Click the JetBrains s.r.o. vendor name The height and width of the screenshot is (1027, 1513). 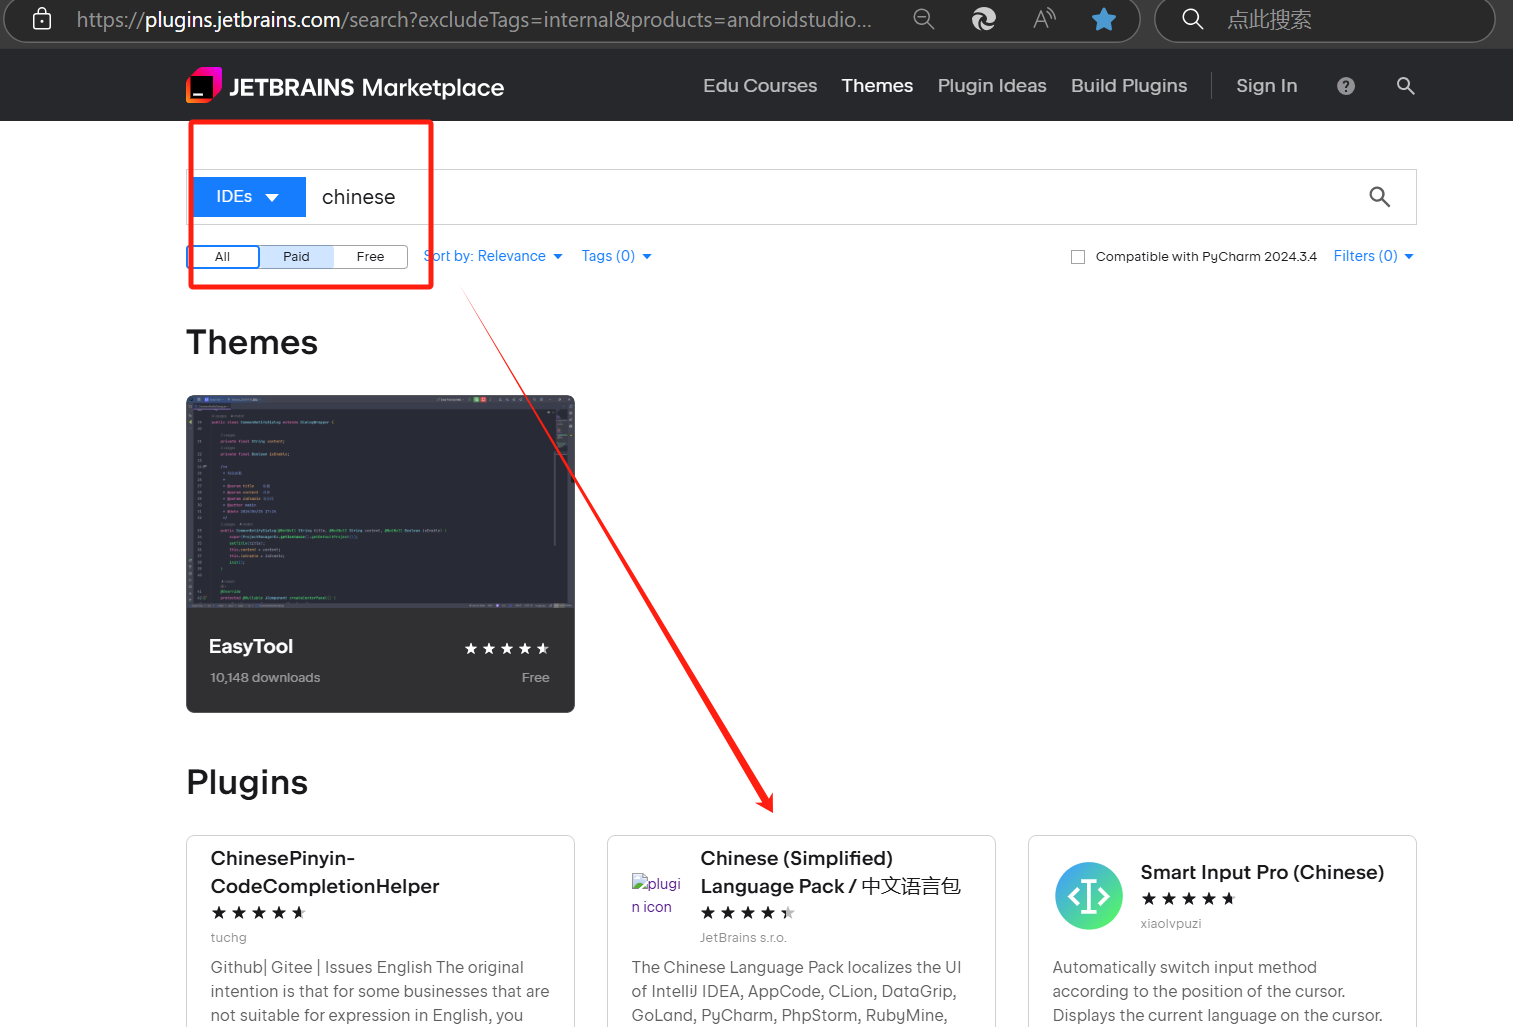(743, 938)
